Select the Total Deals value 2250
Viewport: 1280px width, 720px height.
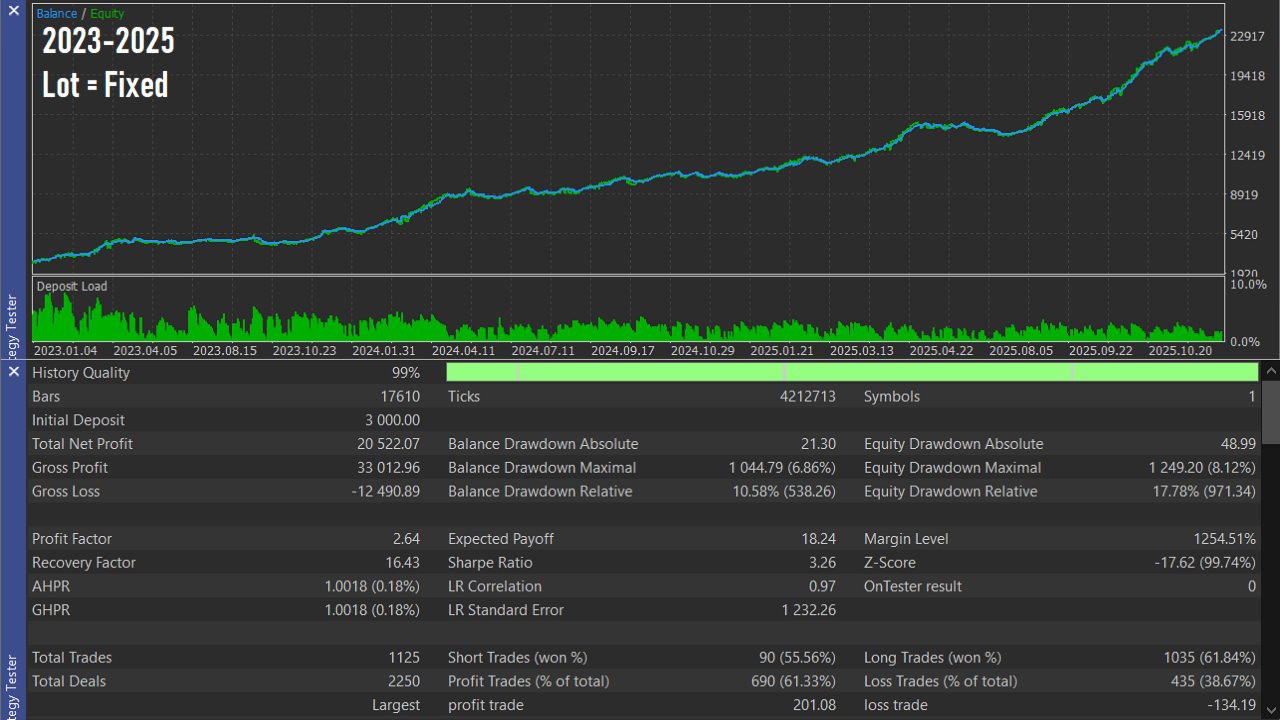click(x=404, y=682)
